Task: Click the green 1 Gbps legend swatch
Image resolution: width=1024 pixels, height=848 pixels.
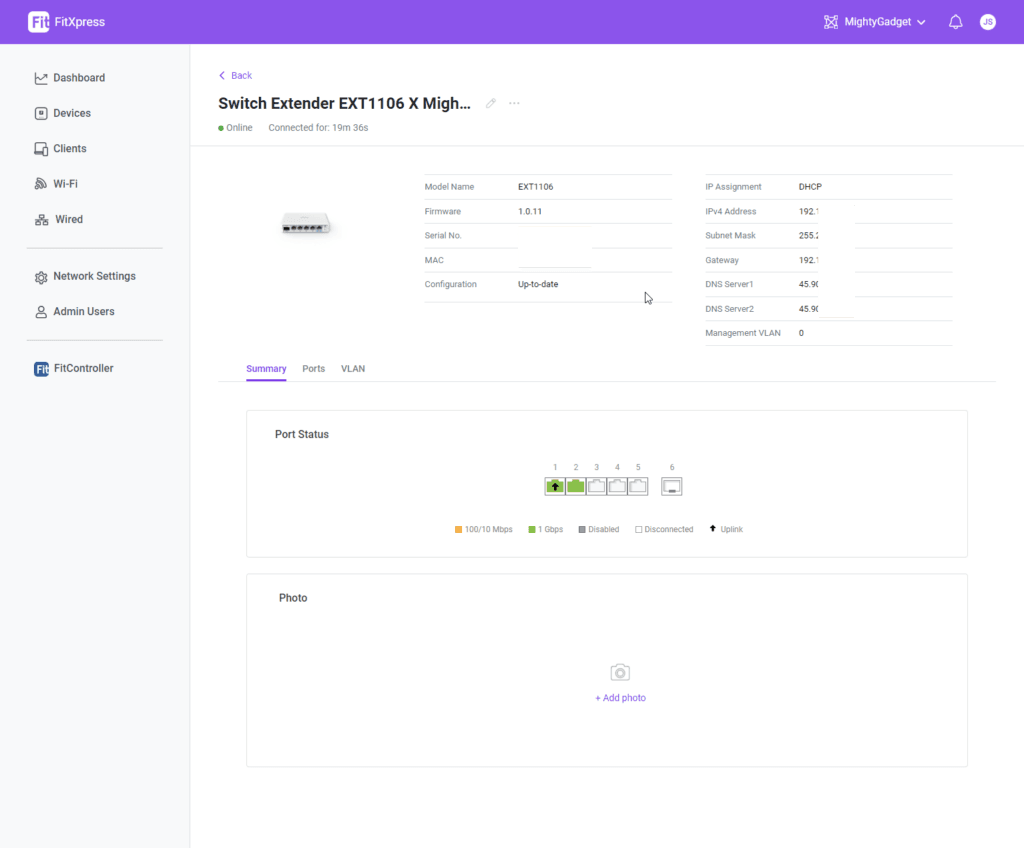Action: (x=532, y=530)
